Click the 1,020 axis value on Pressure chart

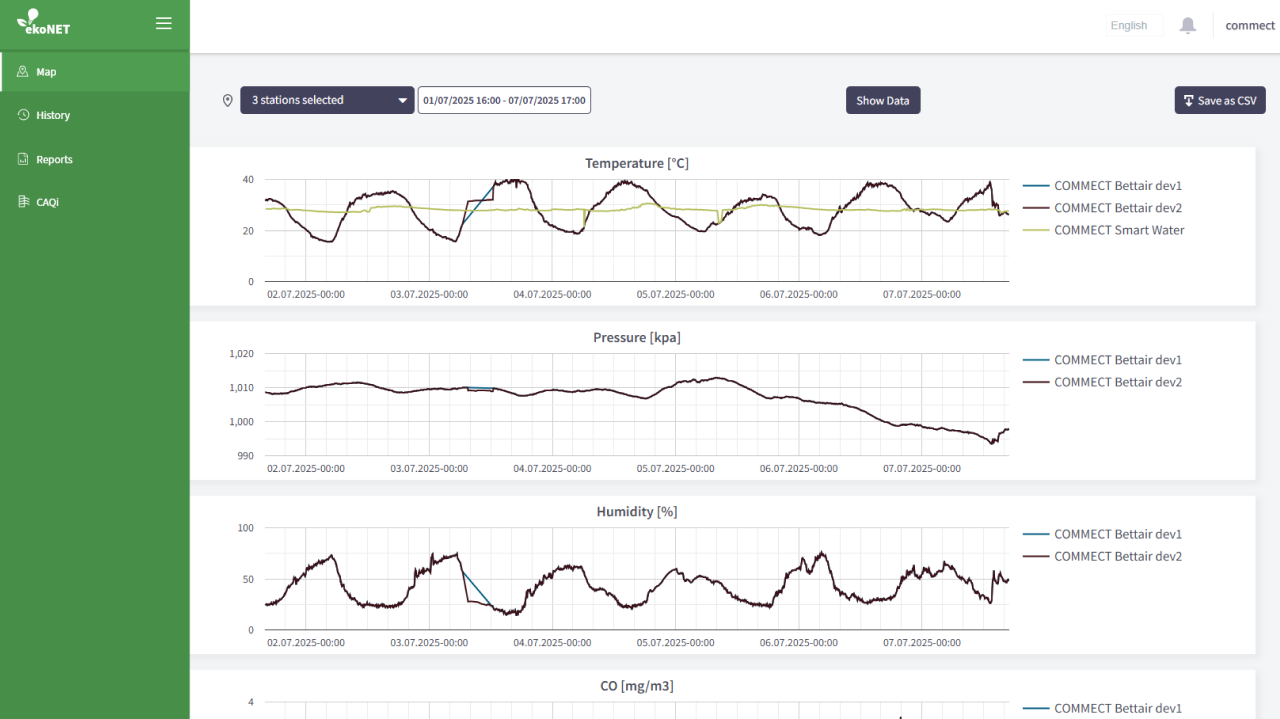coord(242,354)
